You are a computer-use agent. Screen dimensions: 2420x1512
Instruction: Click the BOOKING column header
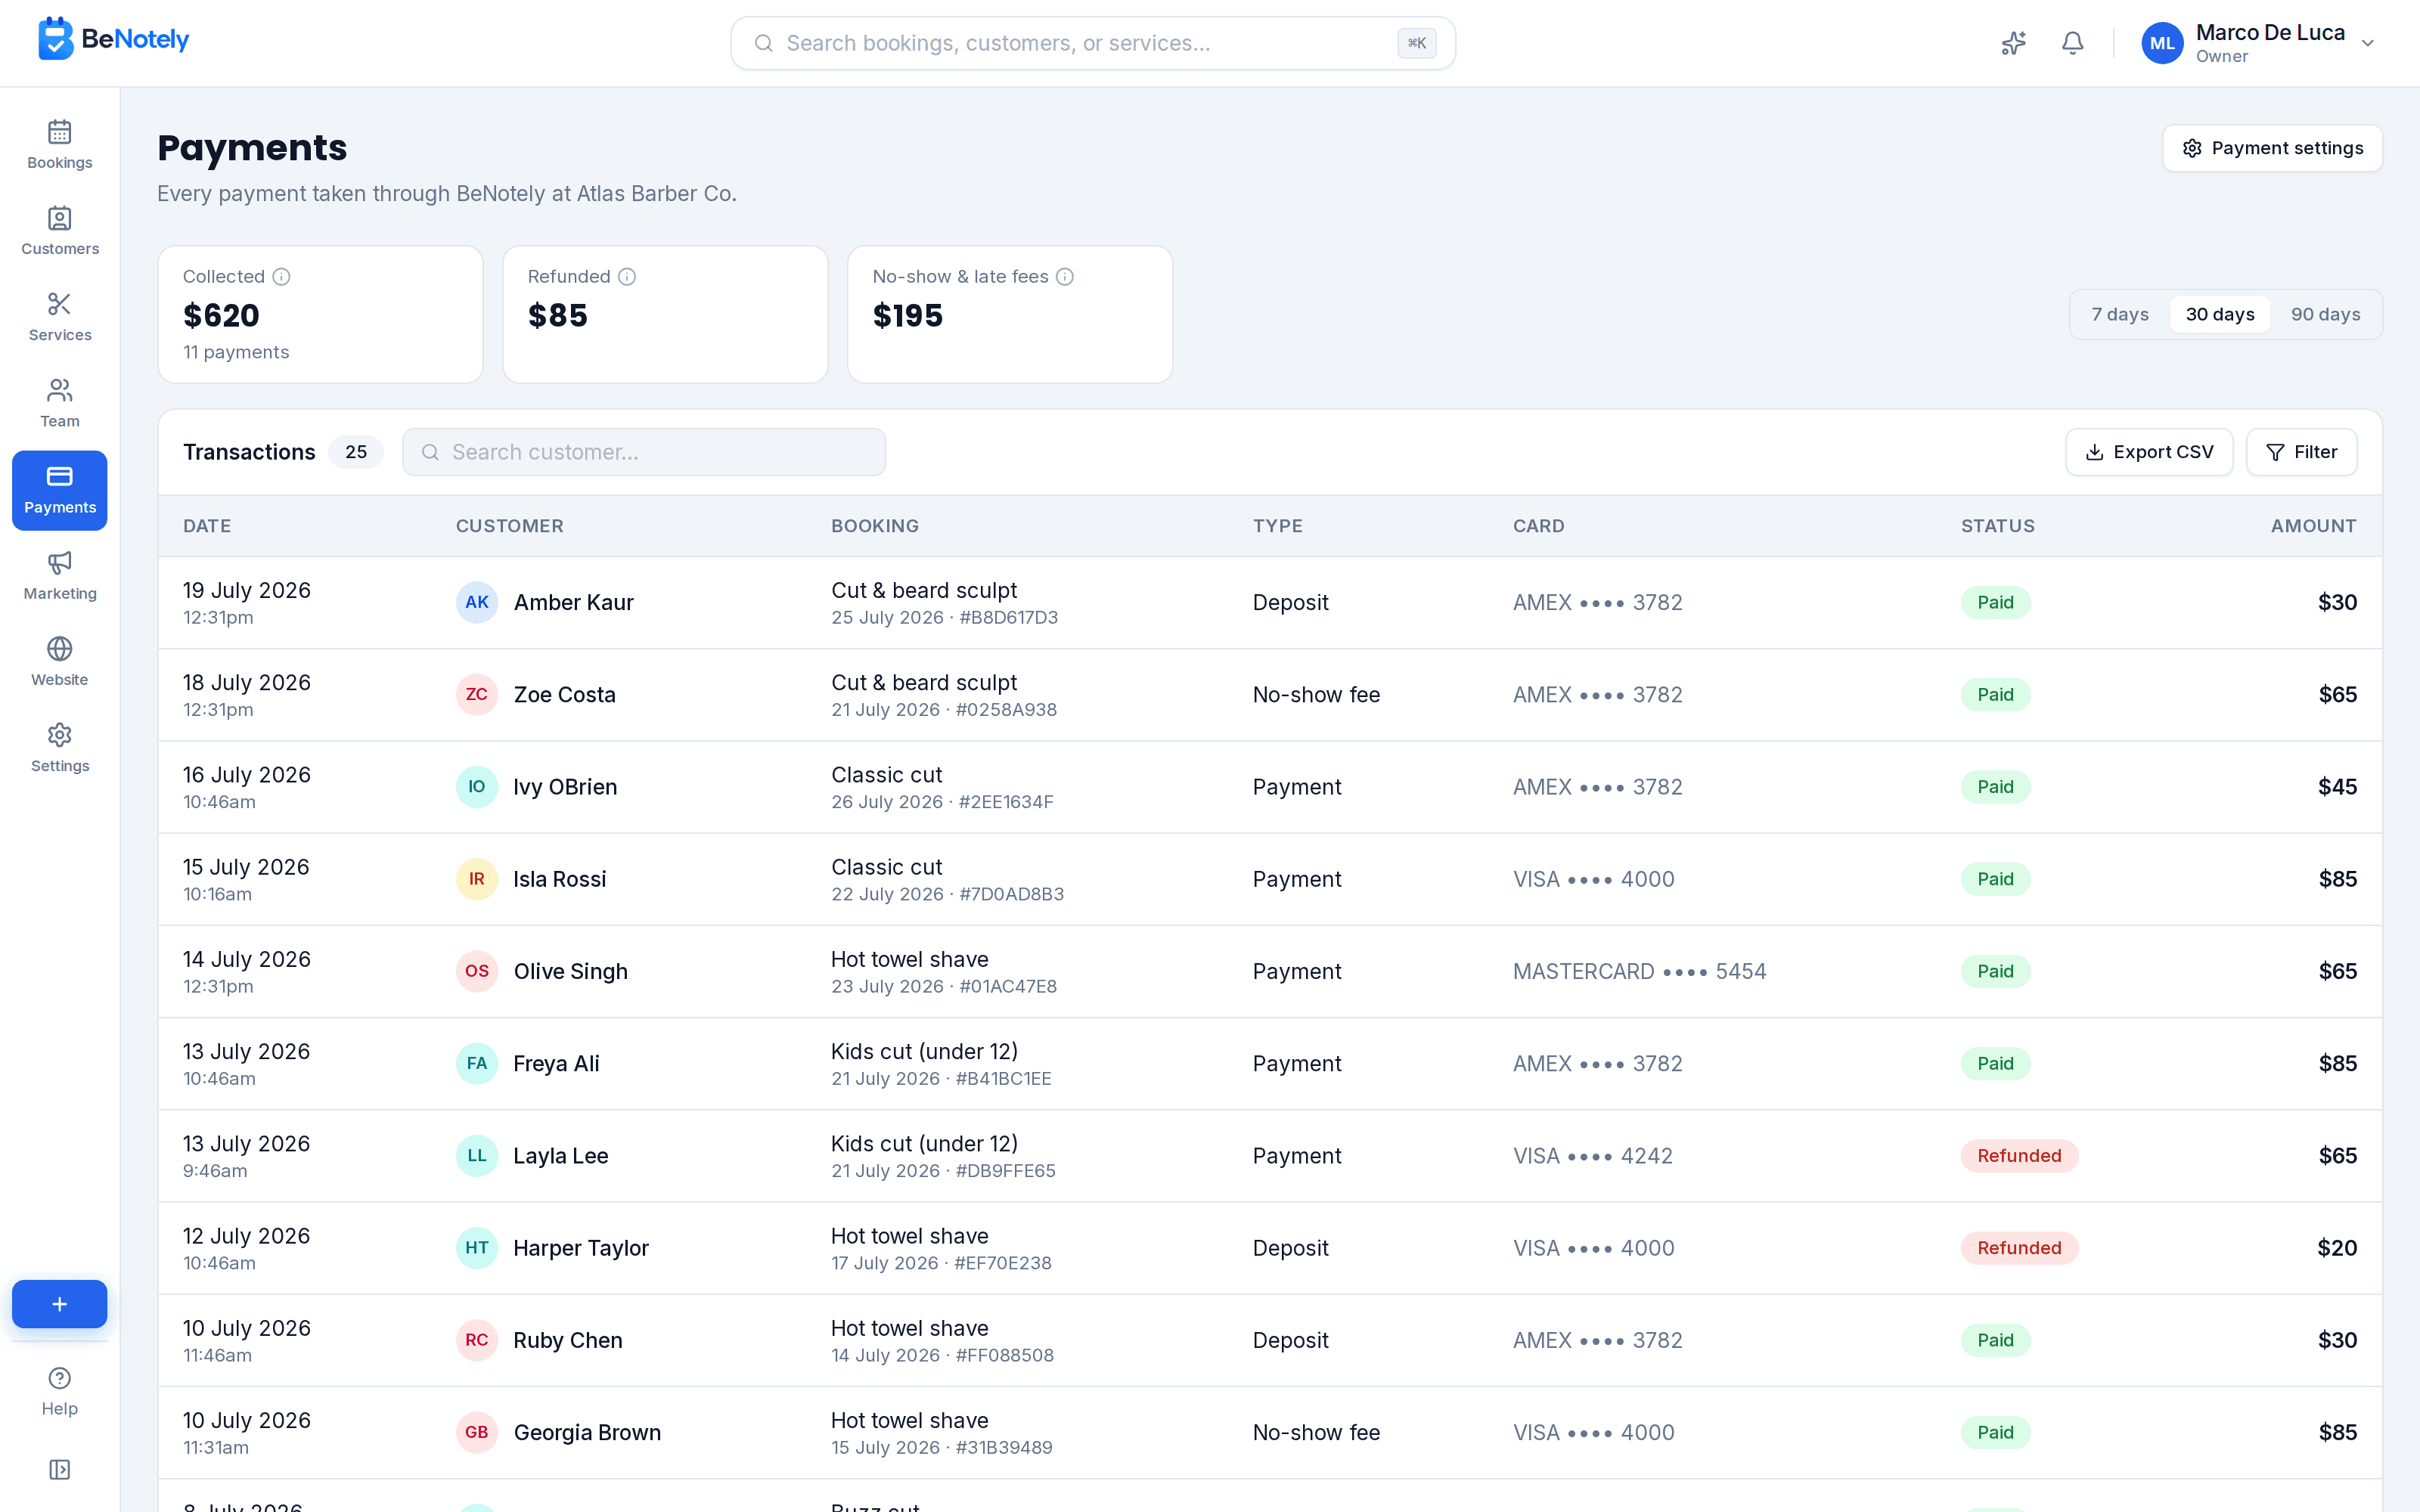tap(875, 526)
